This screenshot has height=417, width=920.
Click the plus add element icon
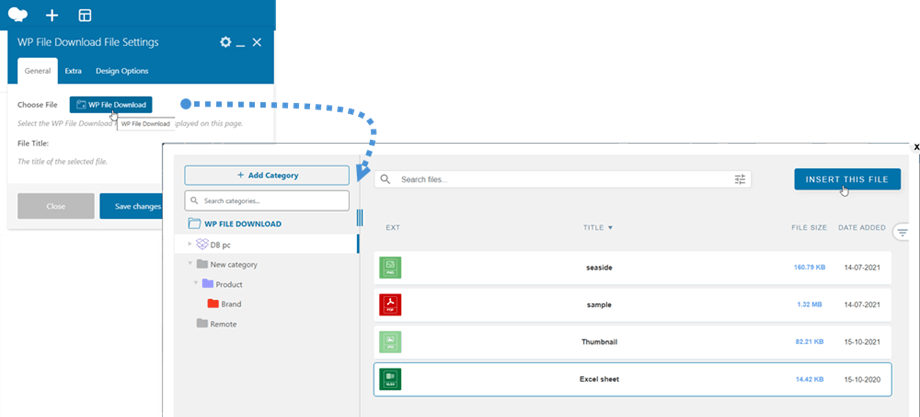52,15
